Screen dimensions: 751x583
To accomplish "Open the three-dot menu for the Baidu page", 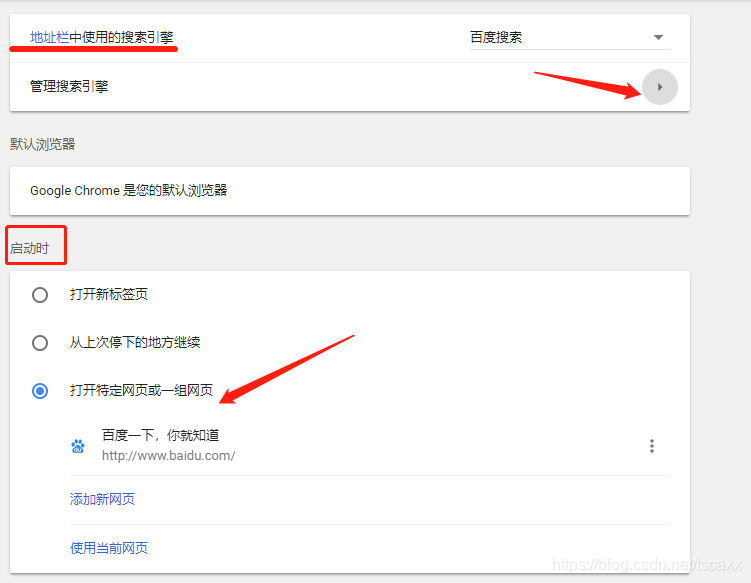I will [651, 446].
